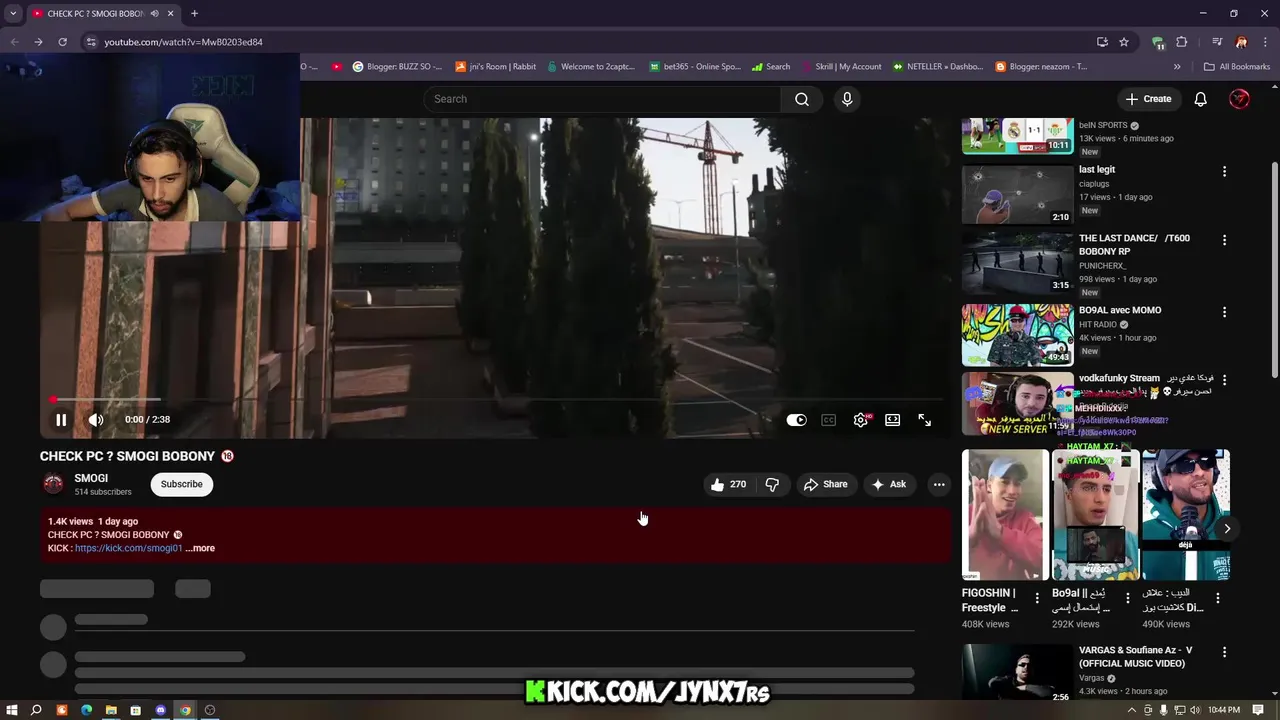The image size is (1280, 720).
Task: Open the All Bookmarks folder
Action: point(1236,67)
